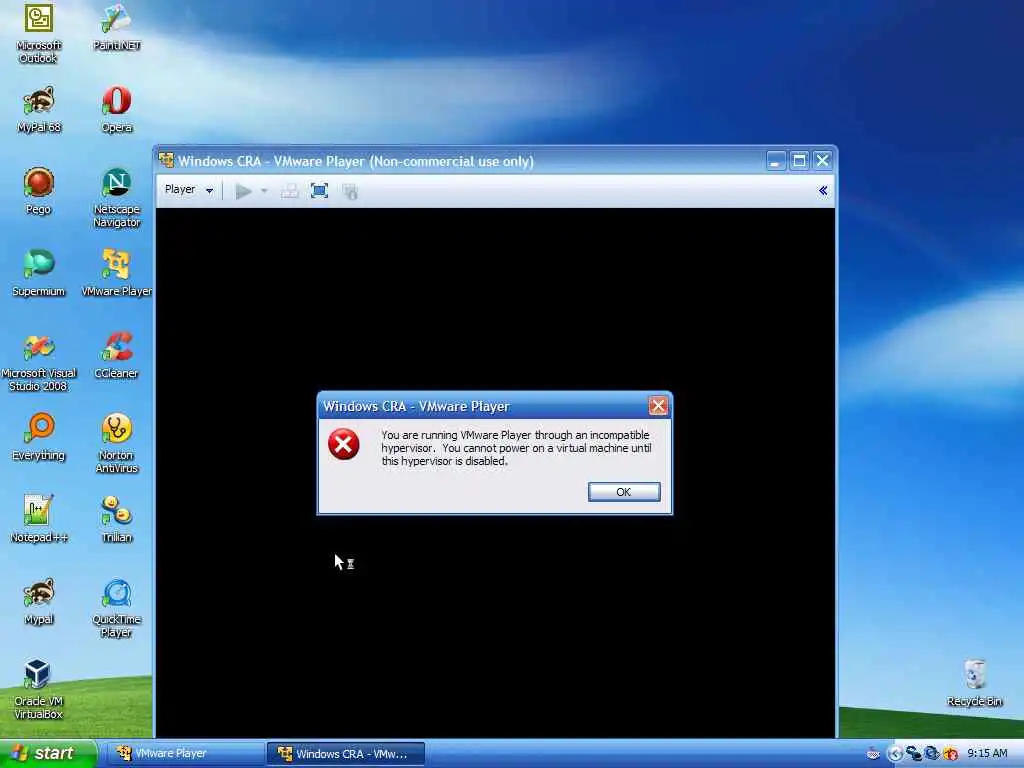Show hidden tray icons with the arrow
Image resolution: width=1024 pixels, height=768 pixels.
pyautogui.click(x=895, y=754)
